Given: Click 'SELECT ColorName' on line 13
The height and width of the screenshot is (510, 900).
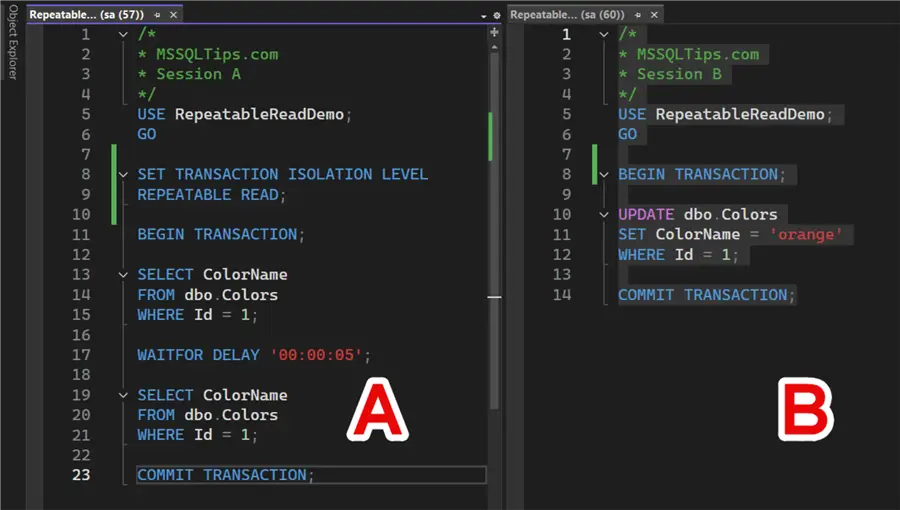Looking at the screenshot, I should pos(212,275).
